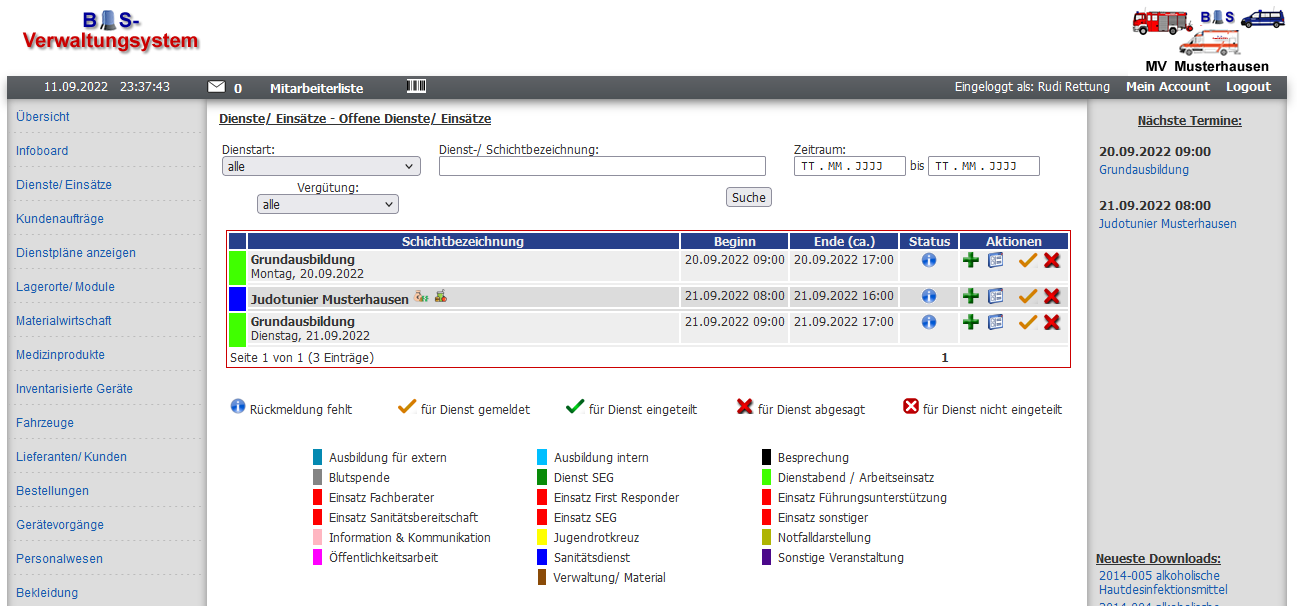This screenshot has width=1297, height=606.
Task: Click blue info status icon for Montag Grundausbildung
Action: (928, 261)
